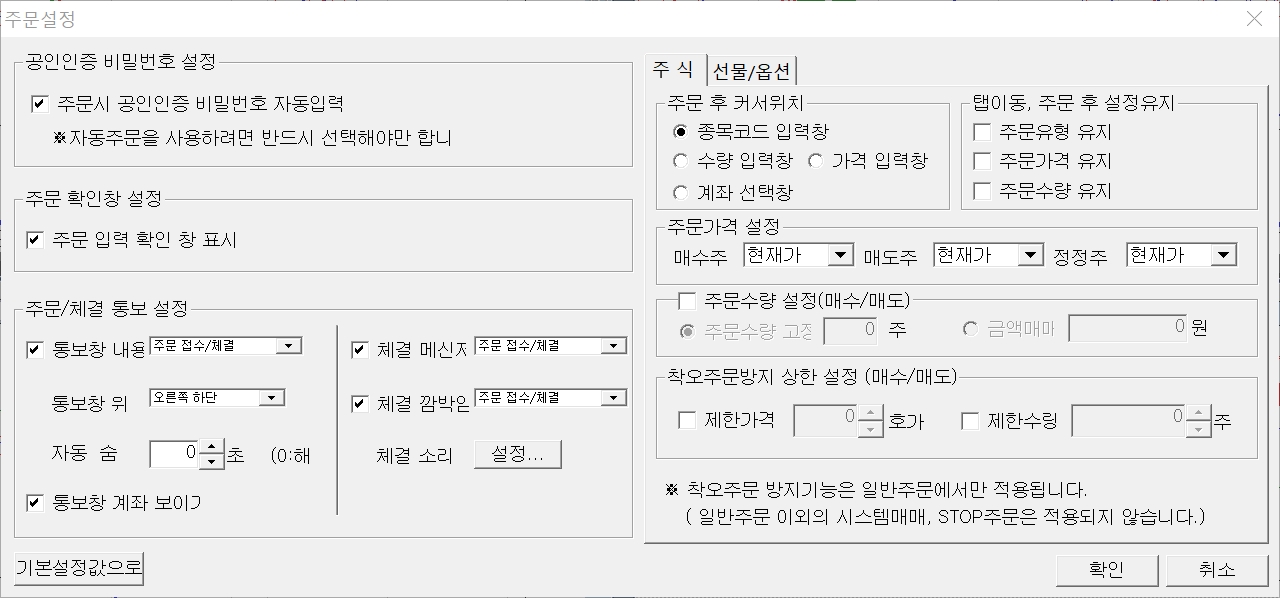
Task: Expand the 통보창 위치 dropdown
Action: pyautogui.click(x=271, y=398)
